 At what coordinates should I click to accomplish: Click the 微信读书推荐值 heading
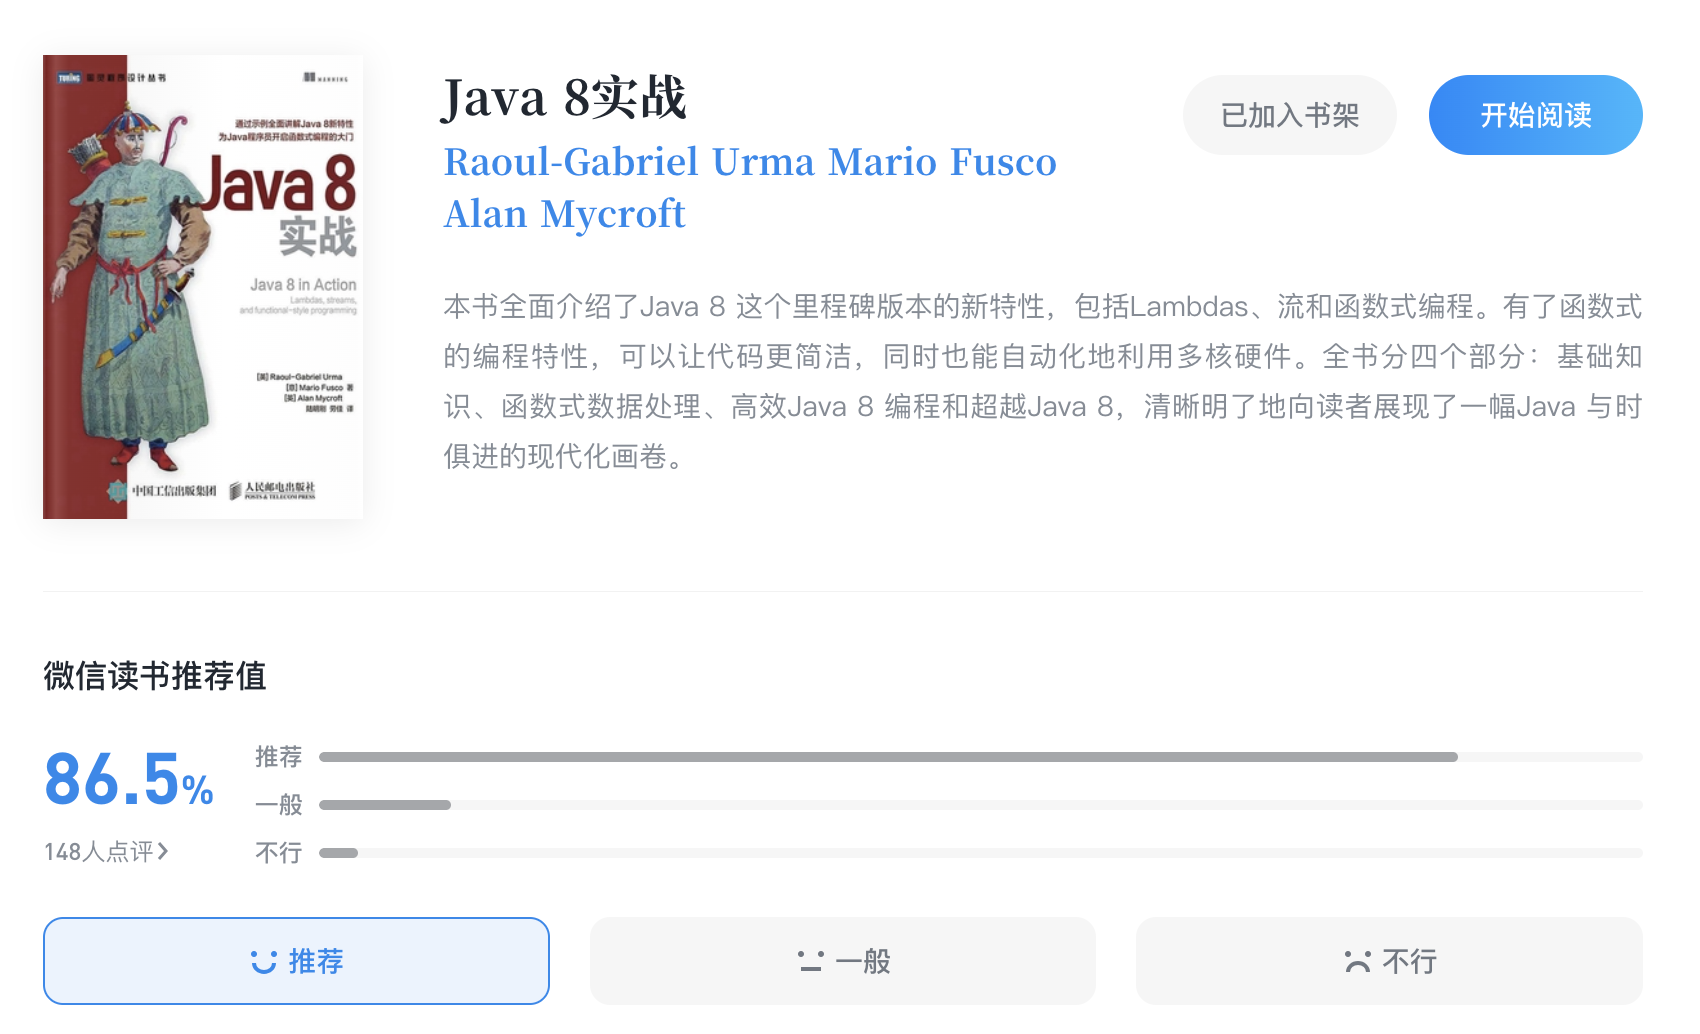[155, 676]
